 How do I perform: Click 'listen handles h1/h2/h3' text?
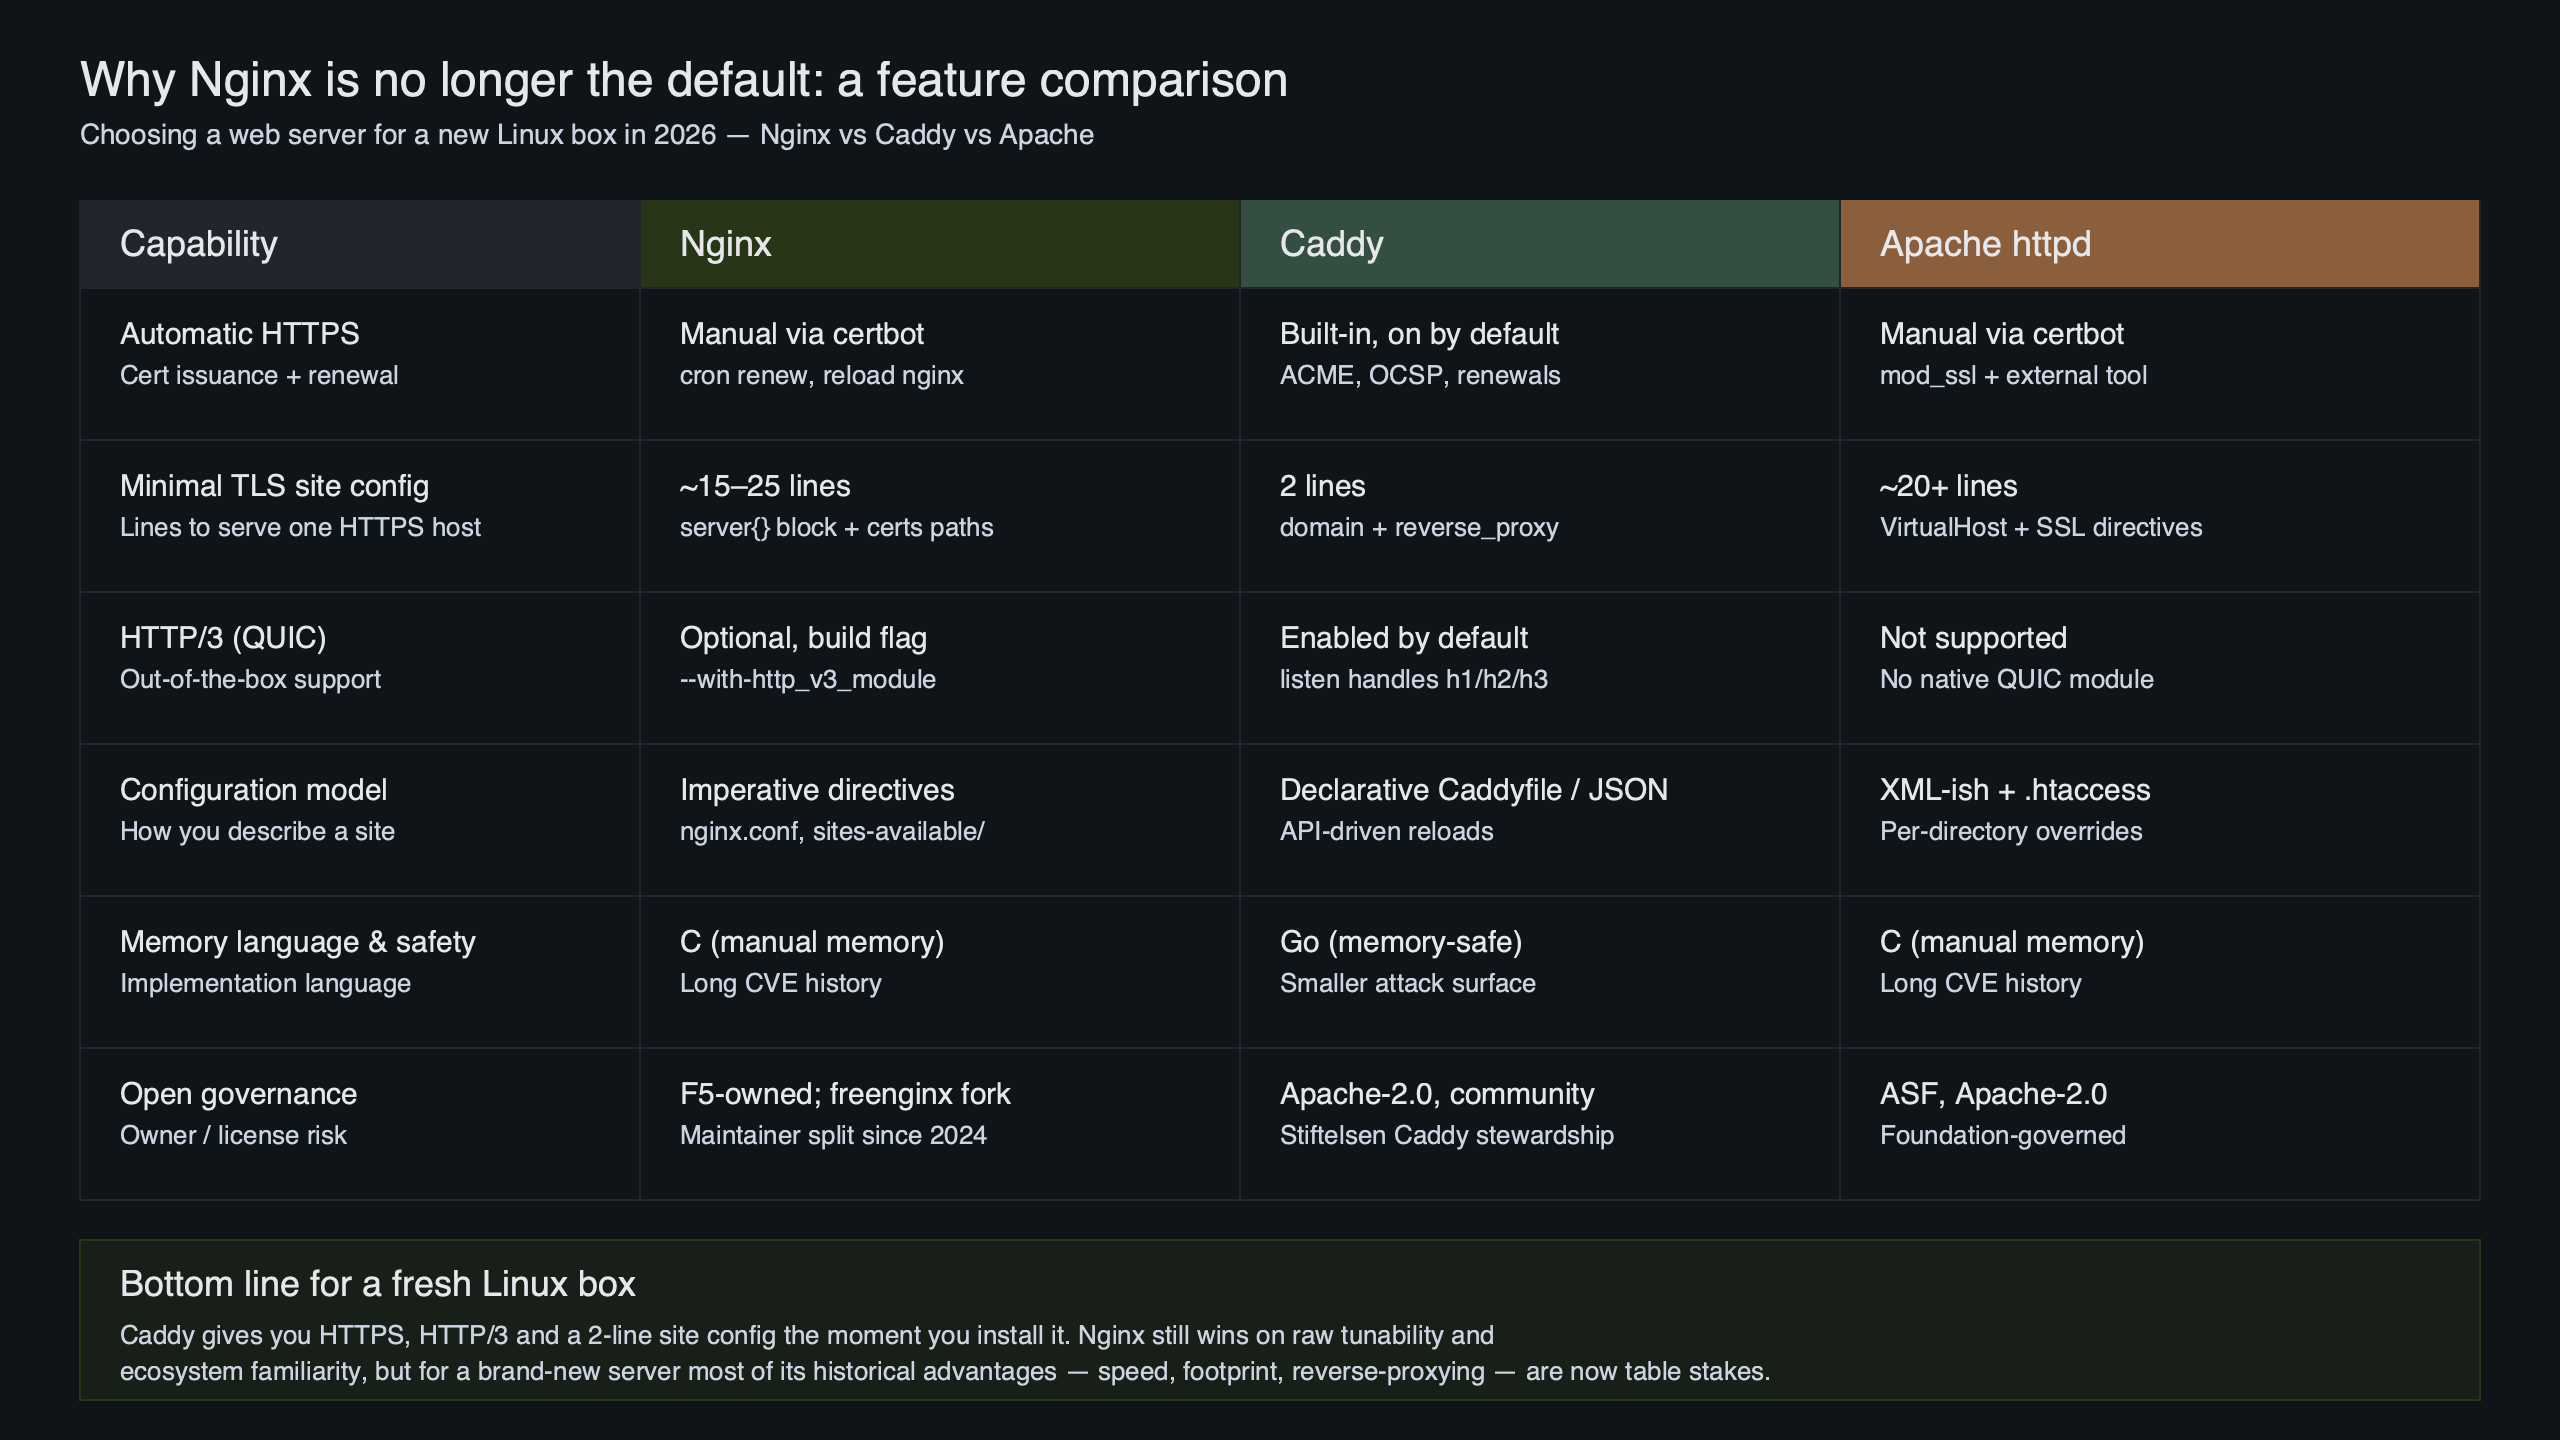[x=1414, y=680]
